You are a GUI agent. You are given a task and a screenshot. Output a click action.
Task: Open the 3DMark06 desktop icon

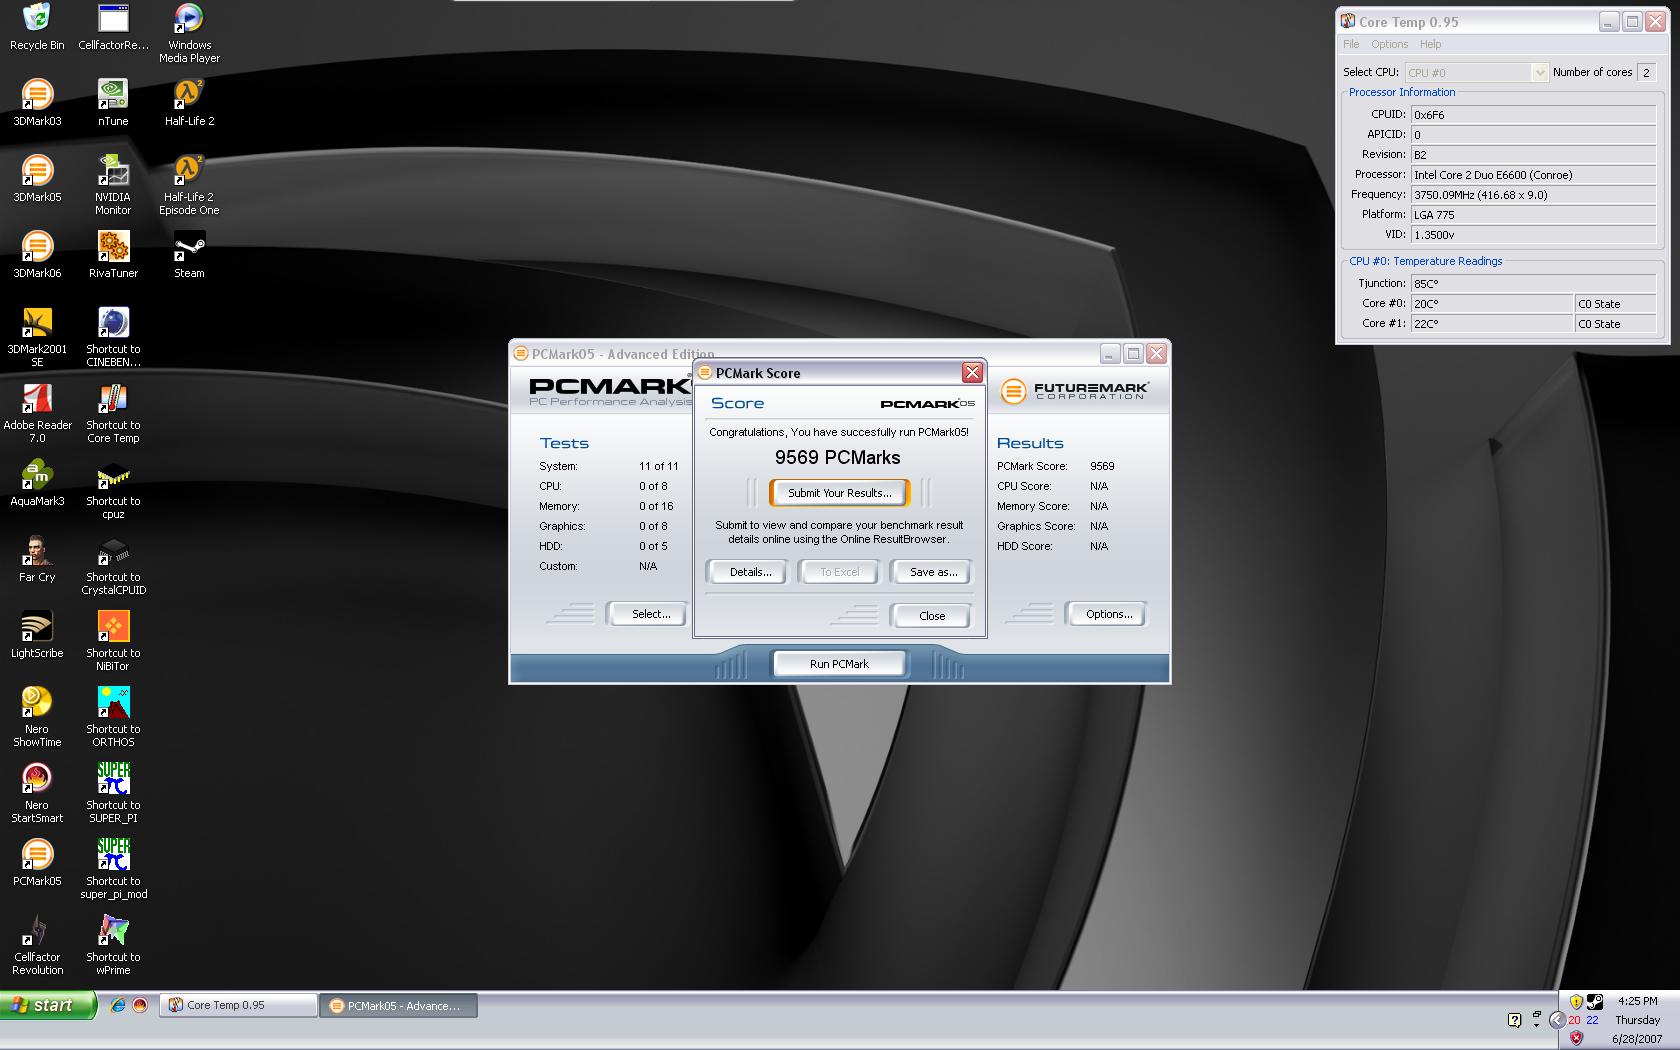point(37,254)
